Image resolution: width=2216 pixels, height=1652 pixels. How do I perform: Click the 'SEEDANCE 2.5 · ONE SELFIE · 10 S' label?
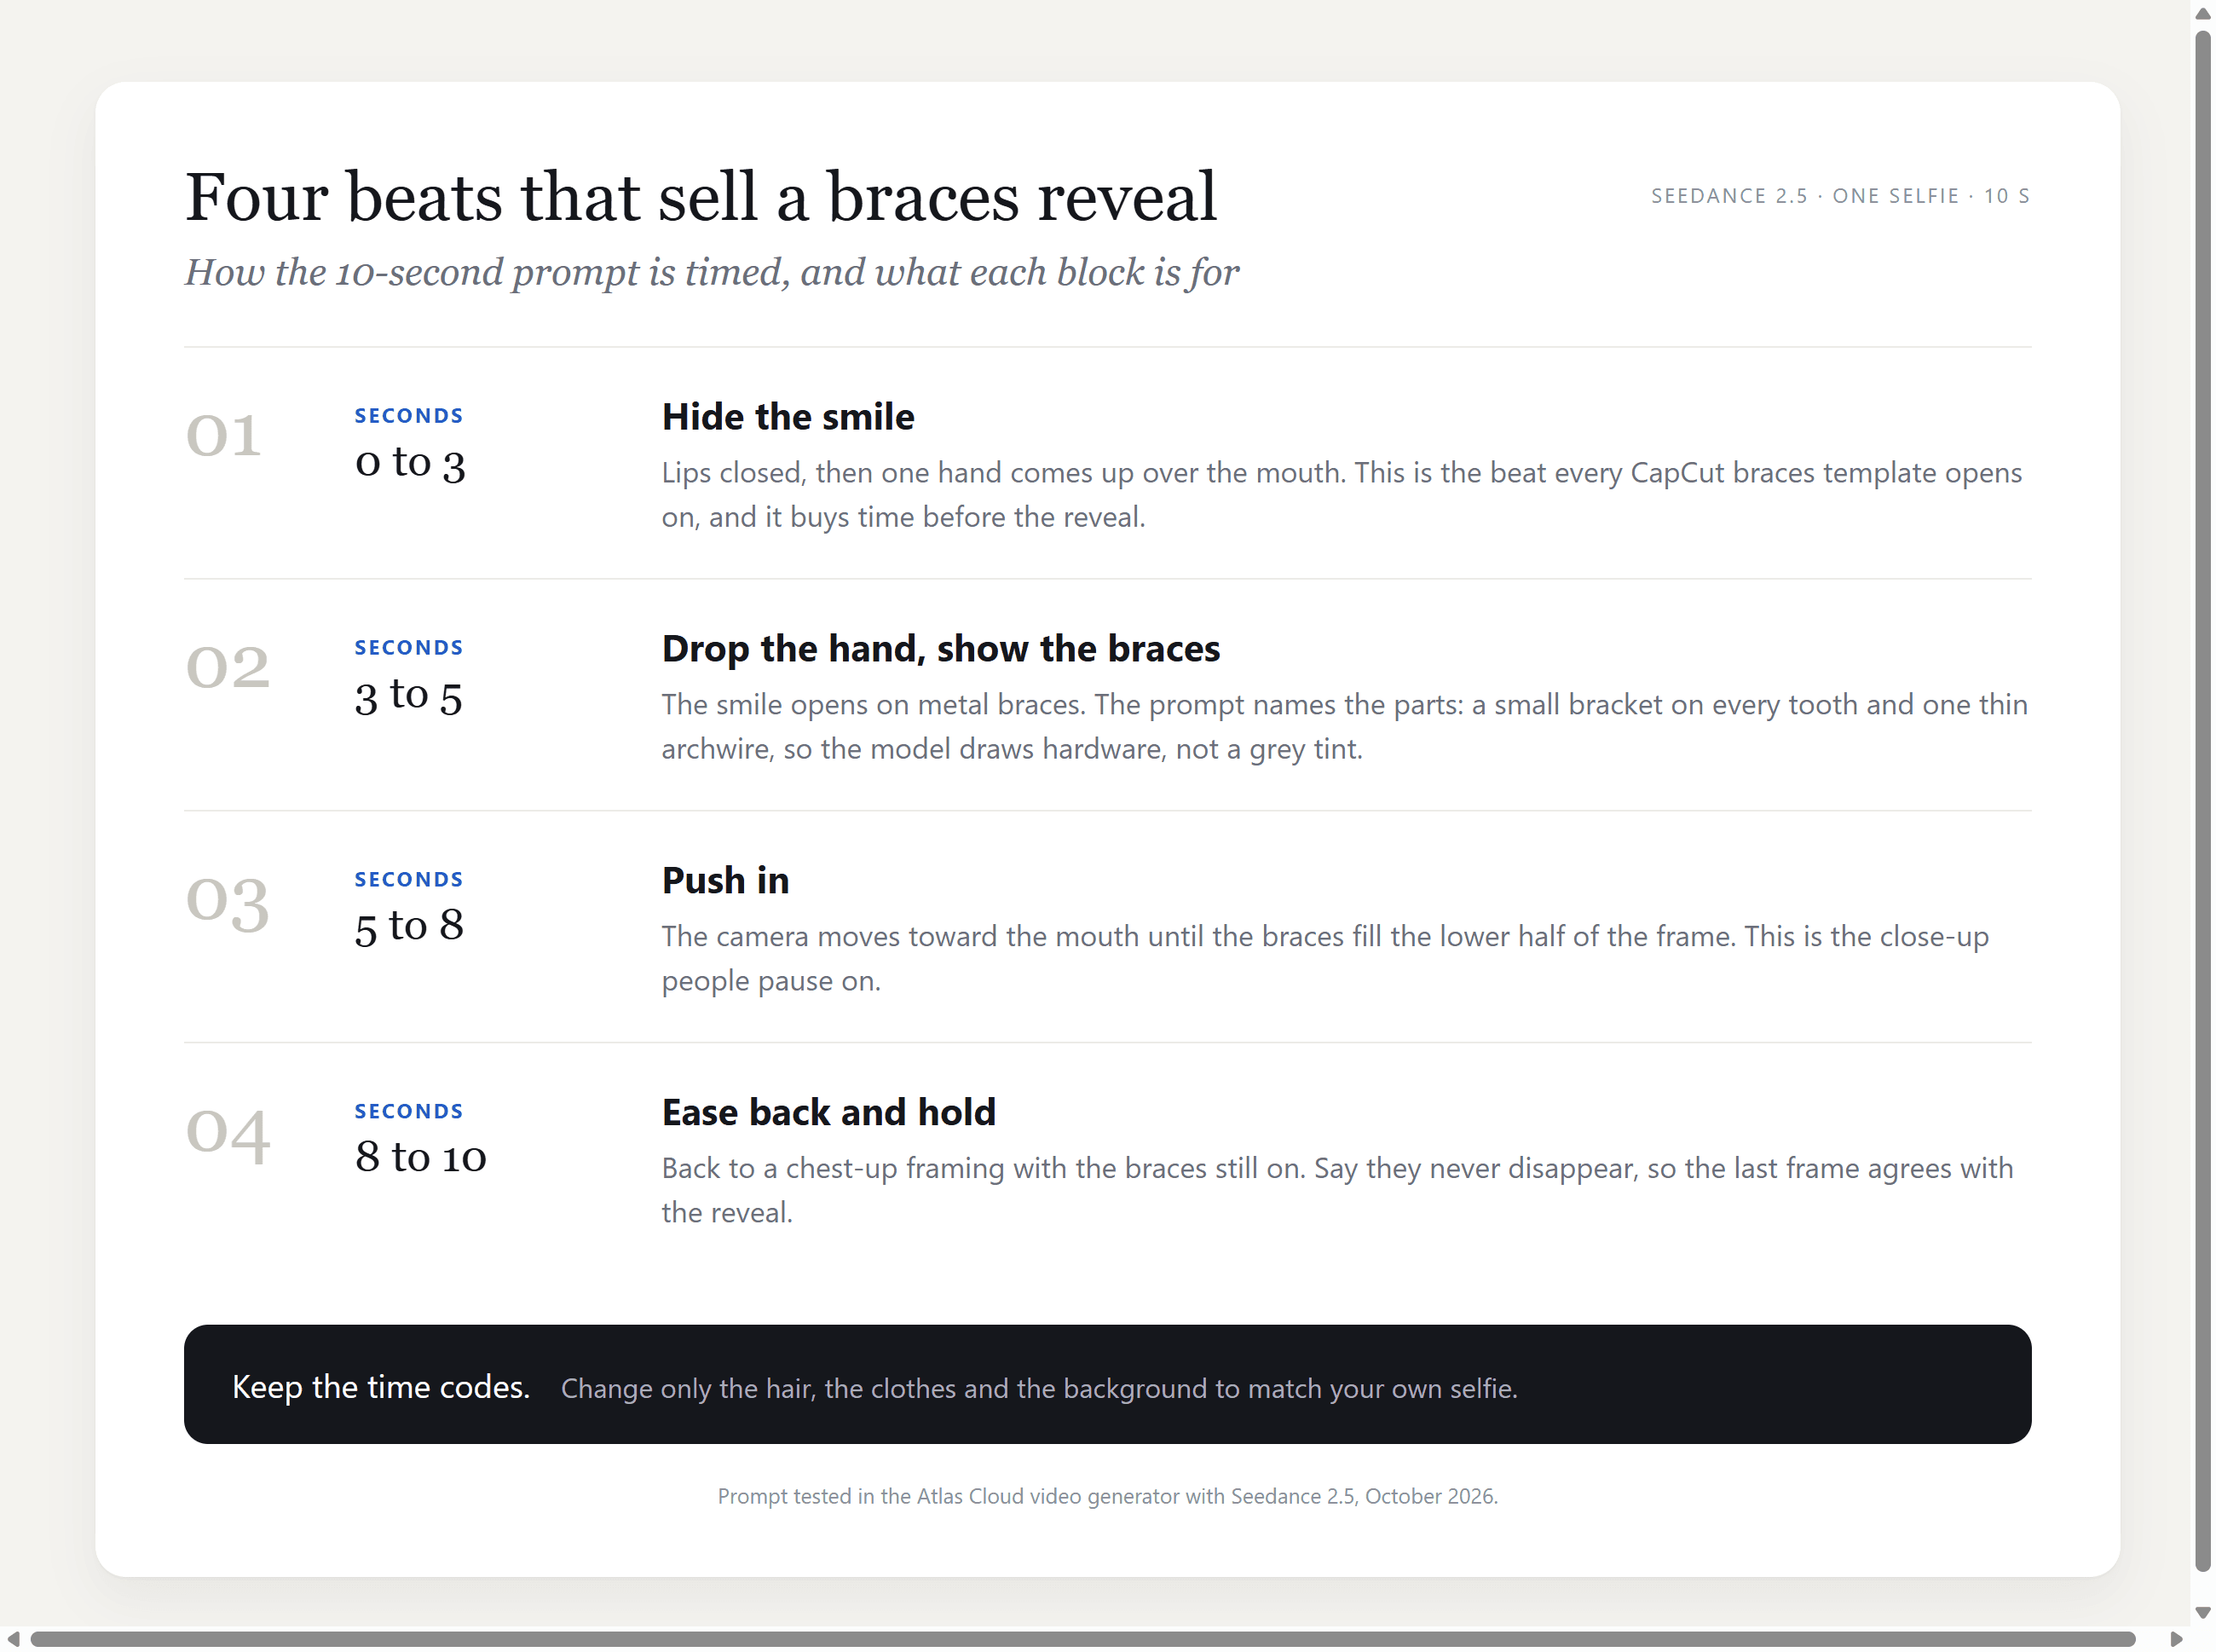[1841, 196]
